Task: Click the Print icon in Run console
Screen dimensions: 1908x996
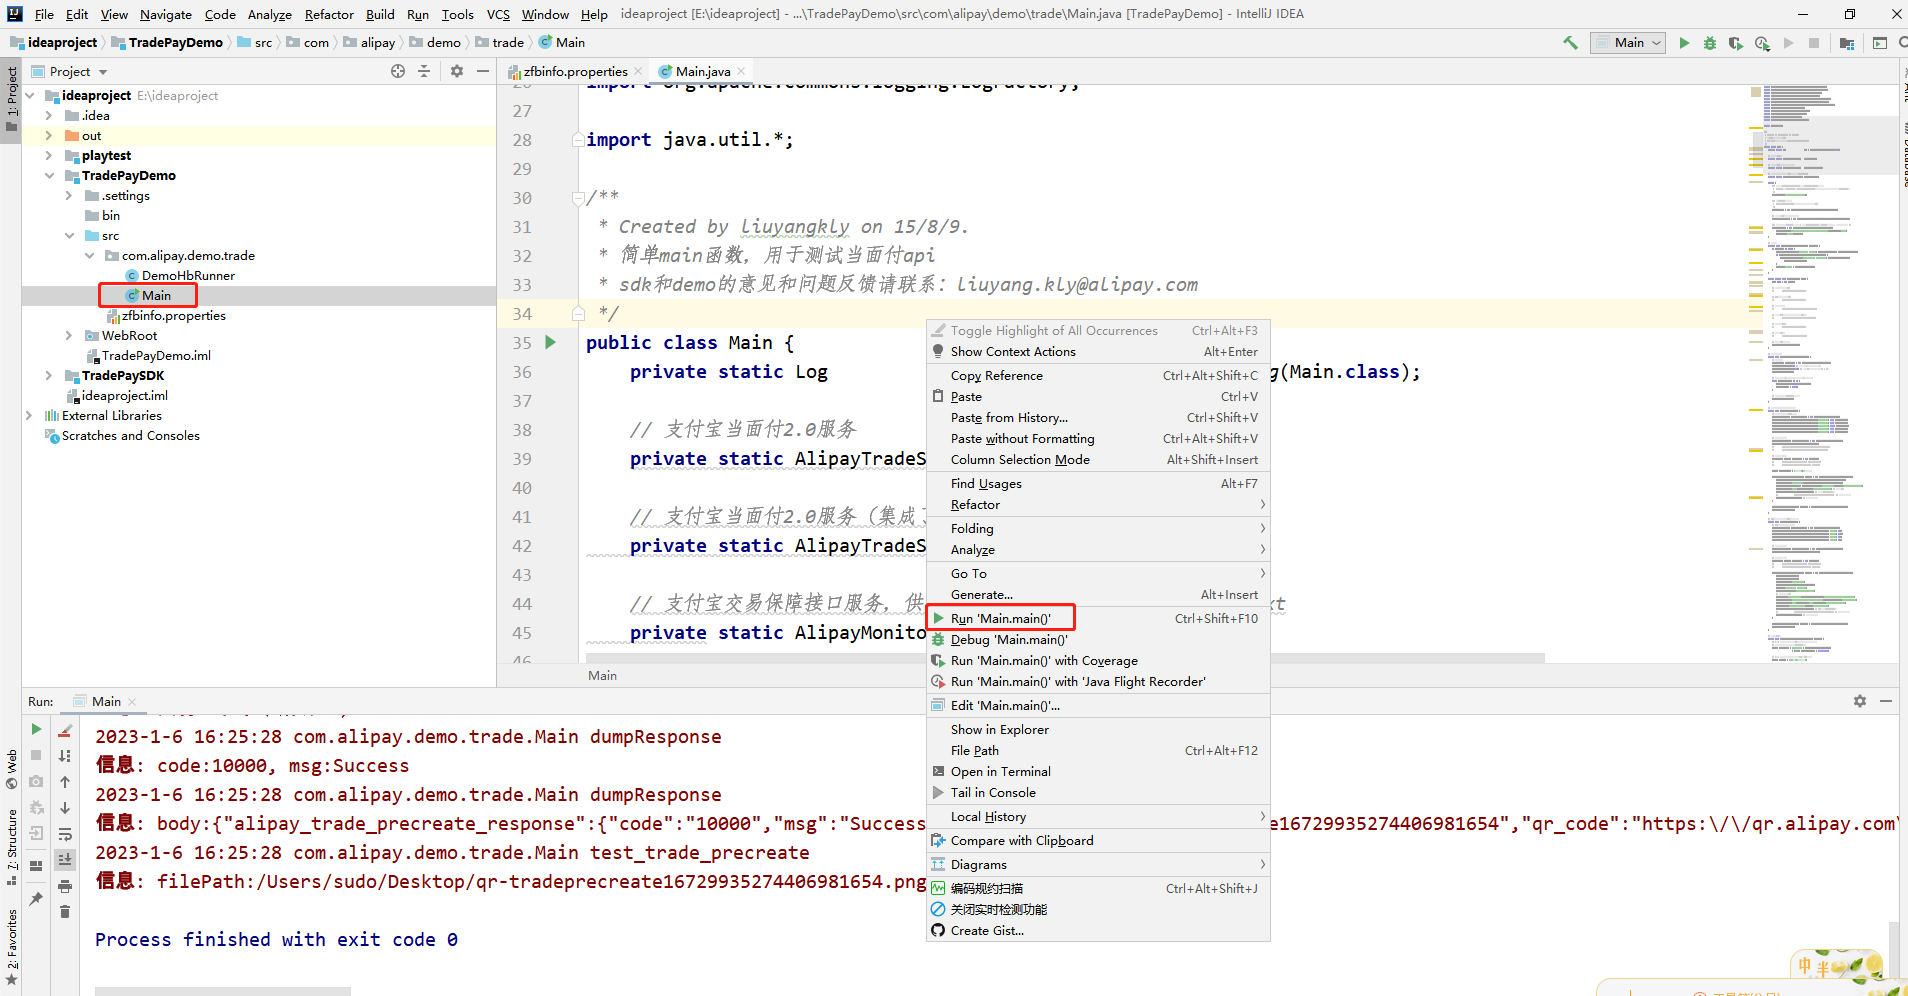Action: point(65,886)
